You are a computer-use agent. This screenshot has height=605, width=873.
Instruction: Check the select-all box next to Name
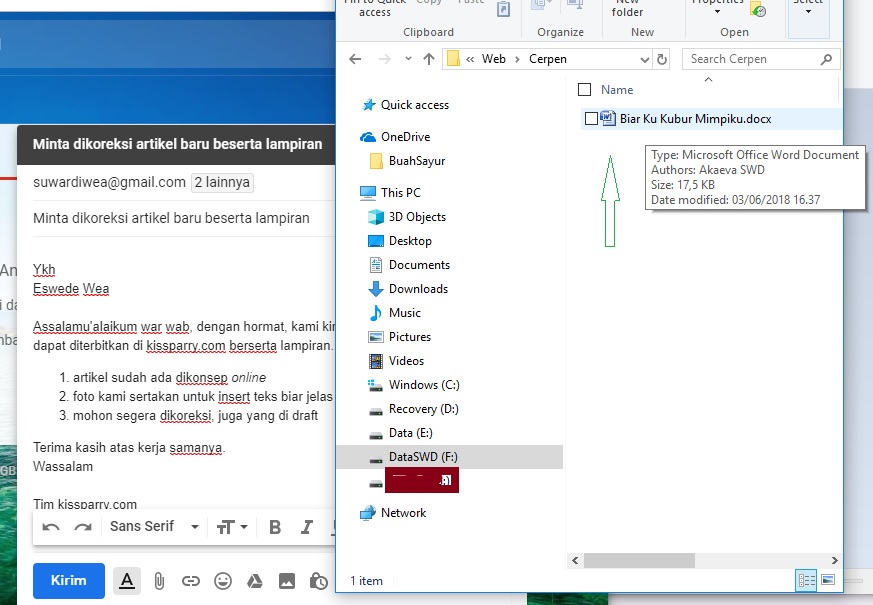click(585, 90)
